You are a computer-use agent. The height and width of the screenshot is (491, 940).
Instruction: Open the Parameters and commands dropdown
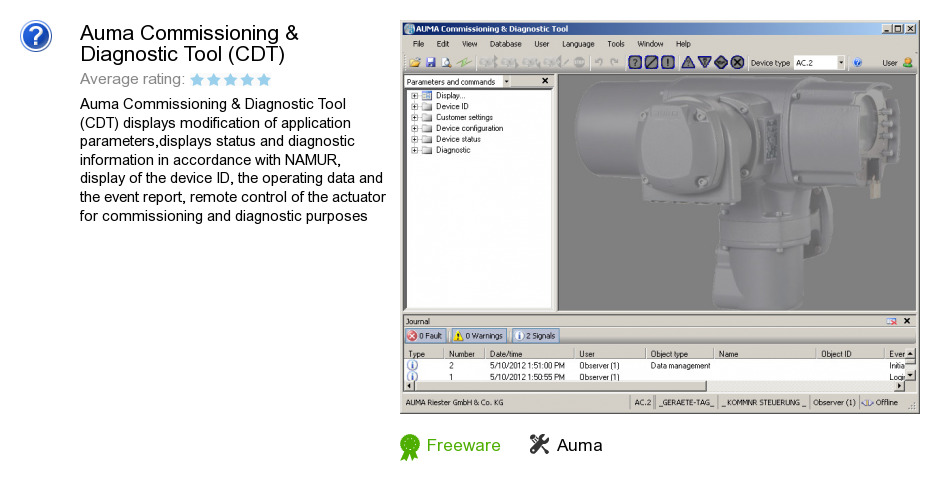click(507, 82)
